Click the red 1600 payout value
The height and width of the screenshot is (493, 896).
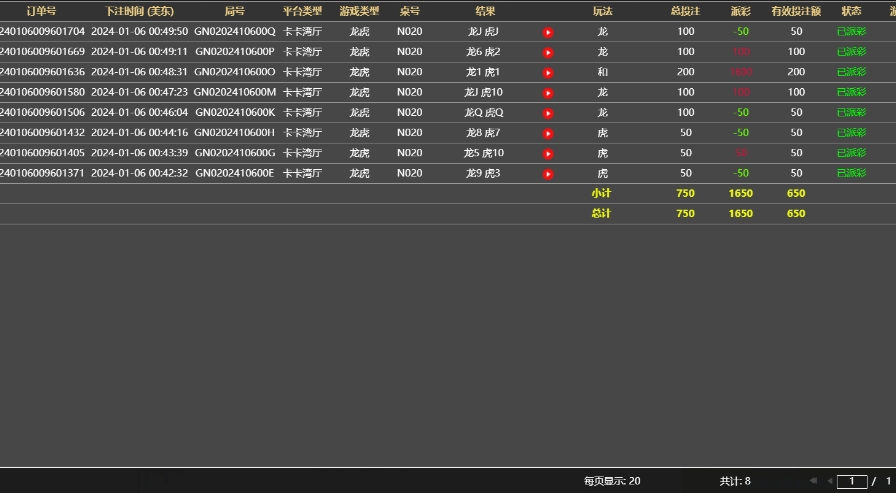click(741, 72)
